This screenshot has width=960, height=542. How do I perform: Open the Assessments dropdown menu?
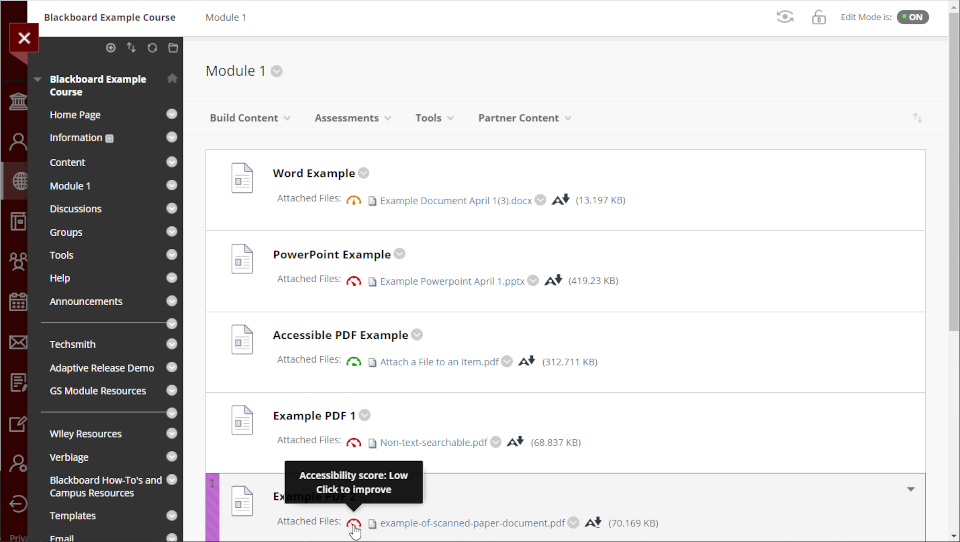click(x=353, y=118)
